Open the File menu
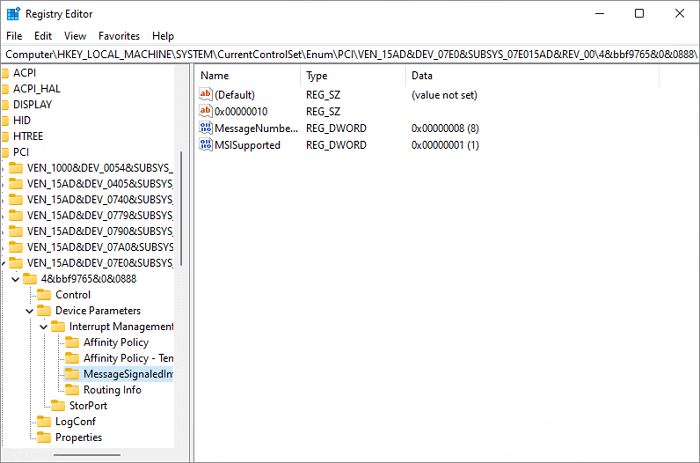This screenshot has height=463, width=700. point(14,36)
